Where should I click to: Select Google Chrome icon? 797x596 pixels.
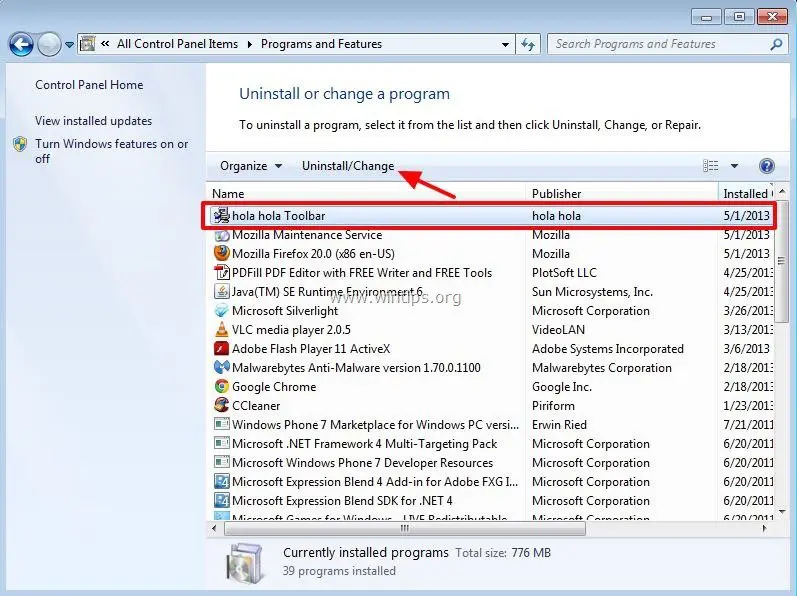tap(222, 387)
